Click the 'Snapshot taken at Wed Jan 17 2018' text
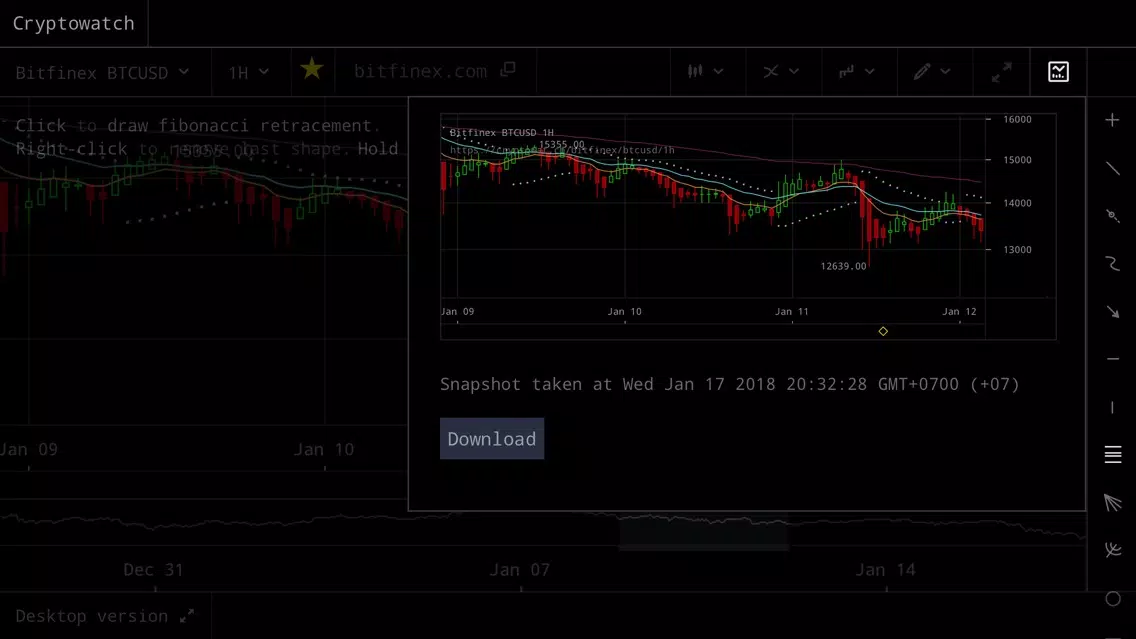 pyautogui.click(x=608, y=384)
